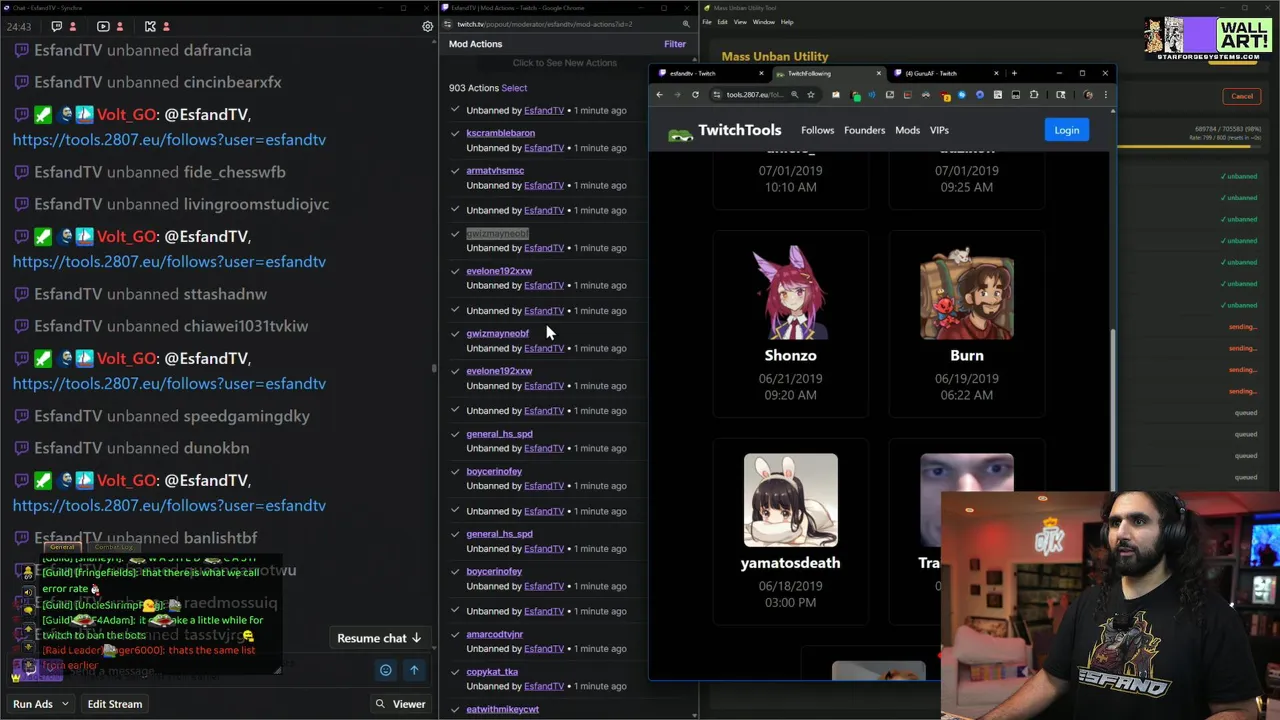The height and width of the screenshot is (720, 1280).
Task: Open Window menu in Mass Unban Utility
Action: click(763, 22)
